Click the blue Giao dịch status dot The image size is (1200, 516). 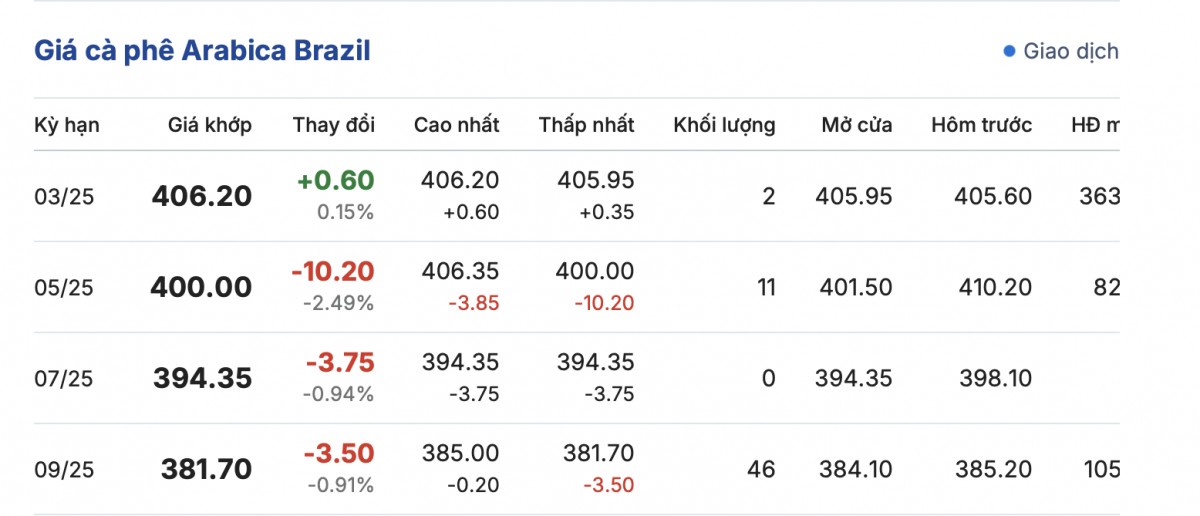[x=1009, y=51]
